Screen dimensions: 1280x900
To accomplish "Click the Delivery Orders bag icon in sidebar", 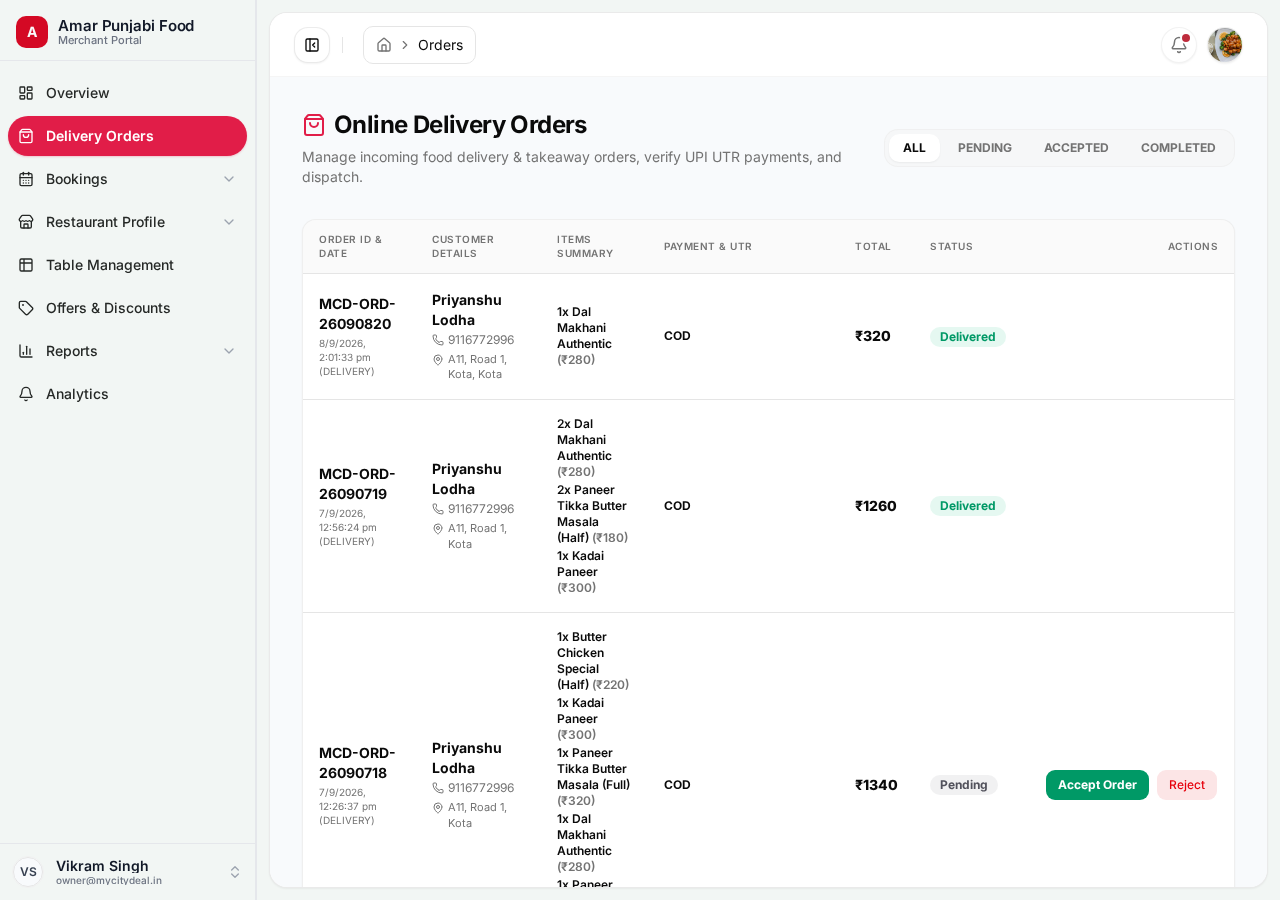I will click(x=26, y=136).
